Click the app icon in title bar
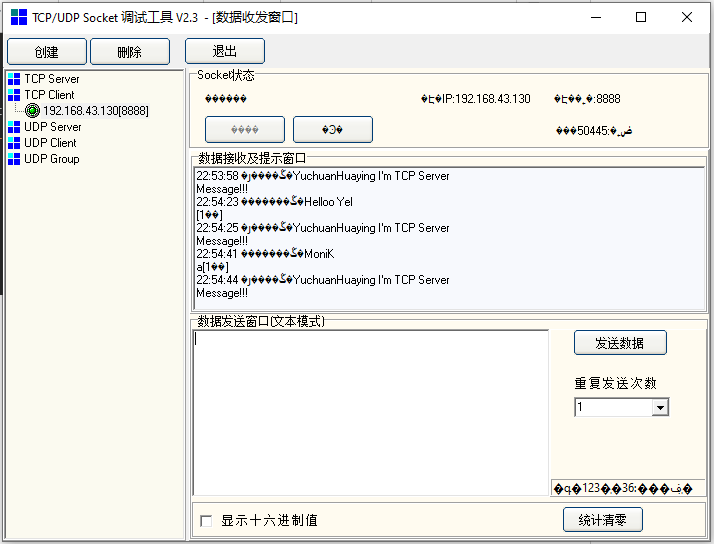 pyautogui.click(x=19, y=17)
